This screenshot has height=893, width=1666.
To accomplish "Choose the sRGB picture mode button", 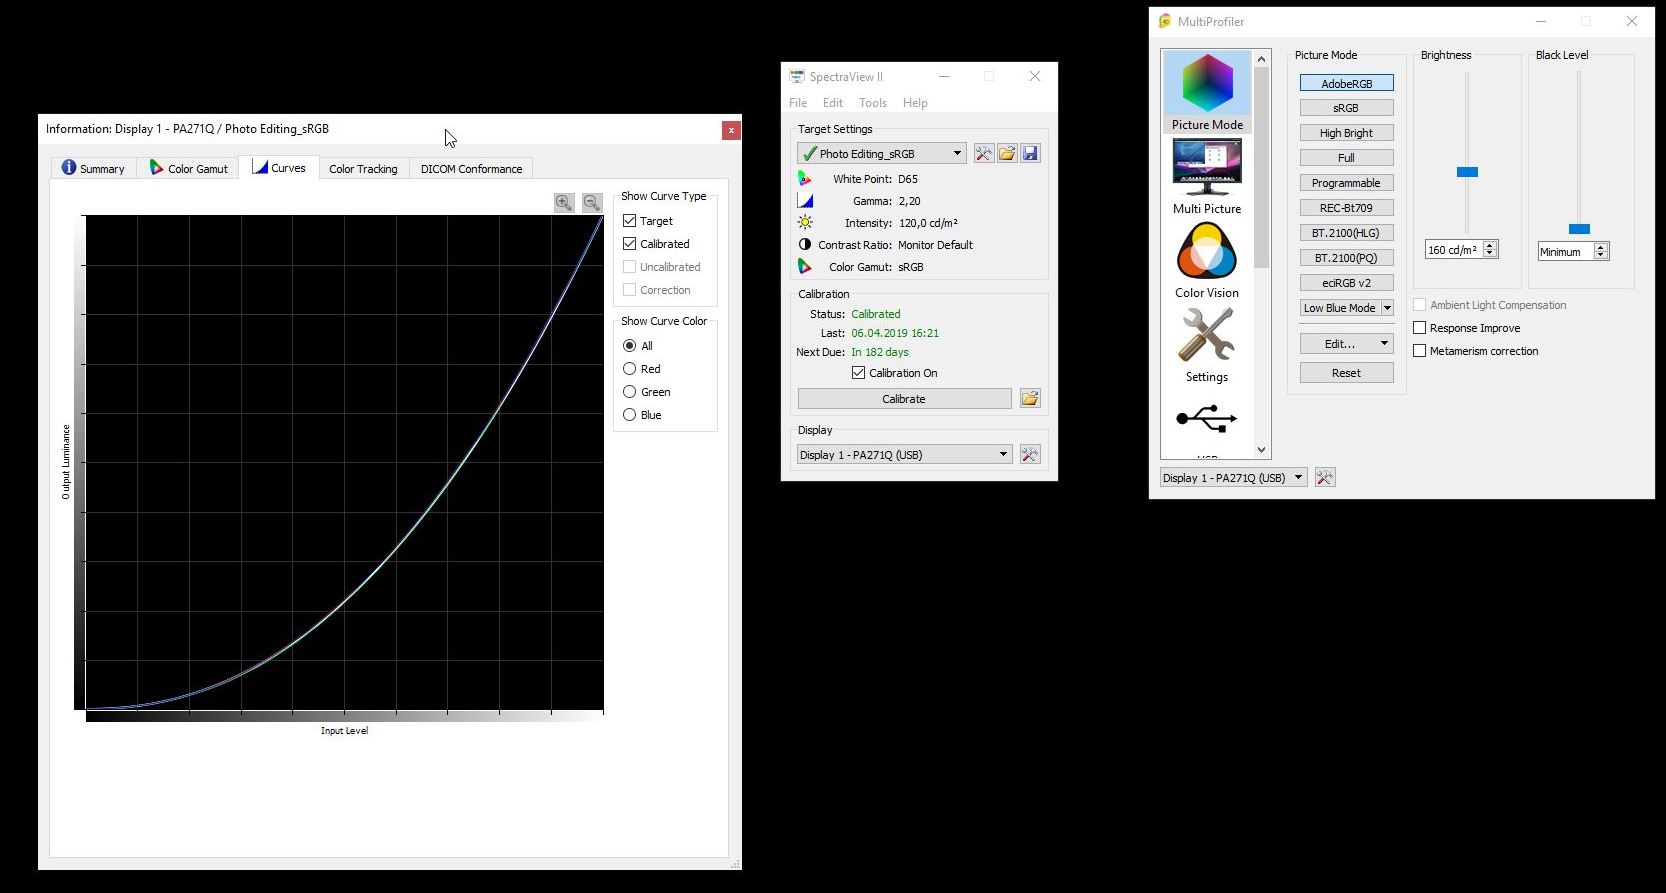I will [x=1346, y=108].
